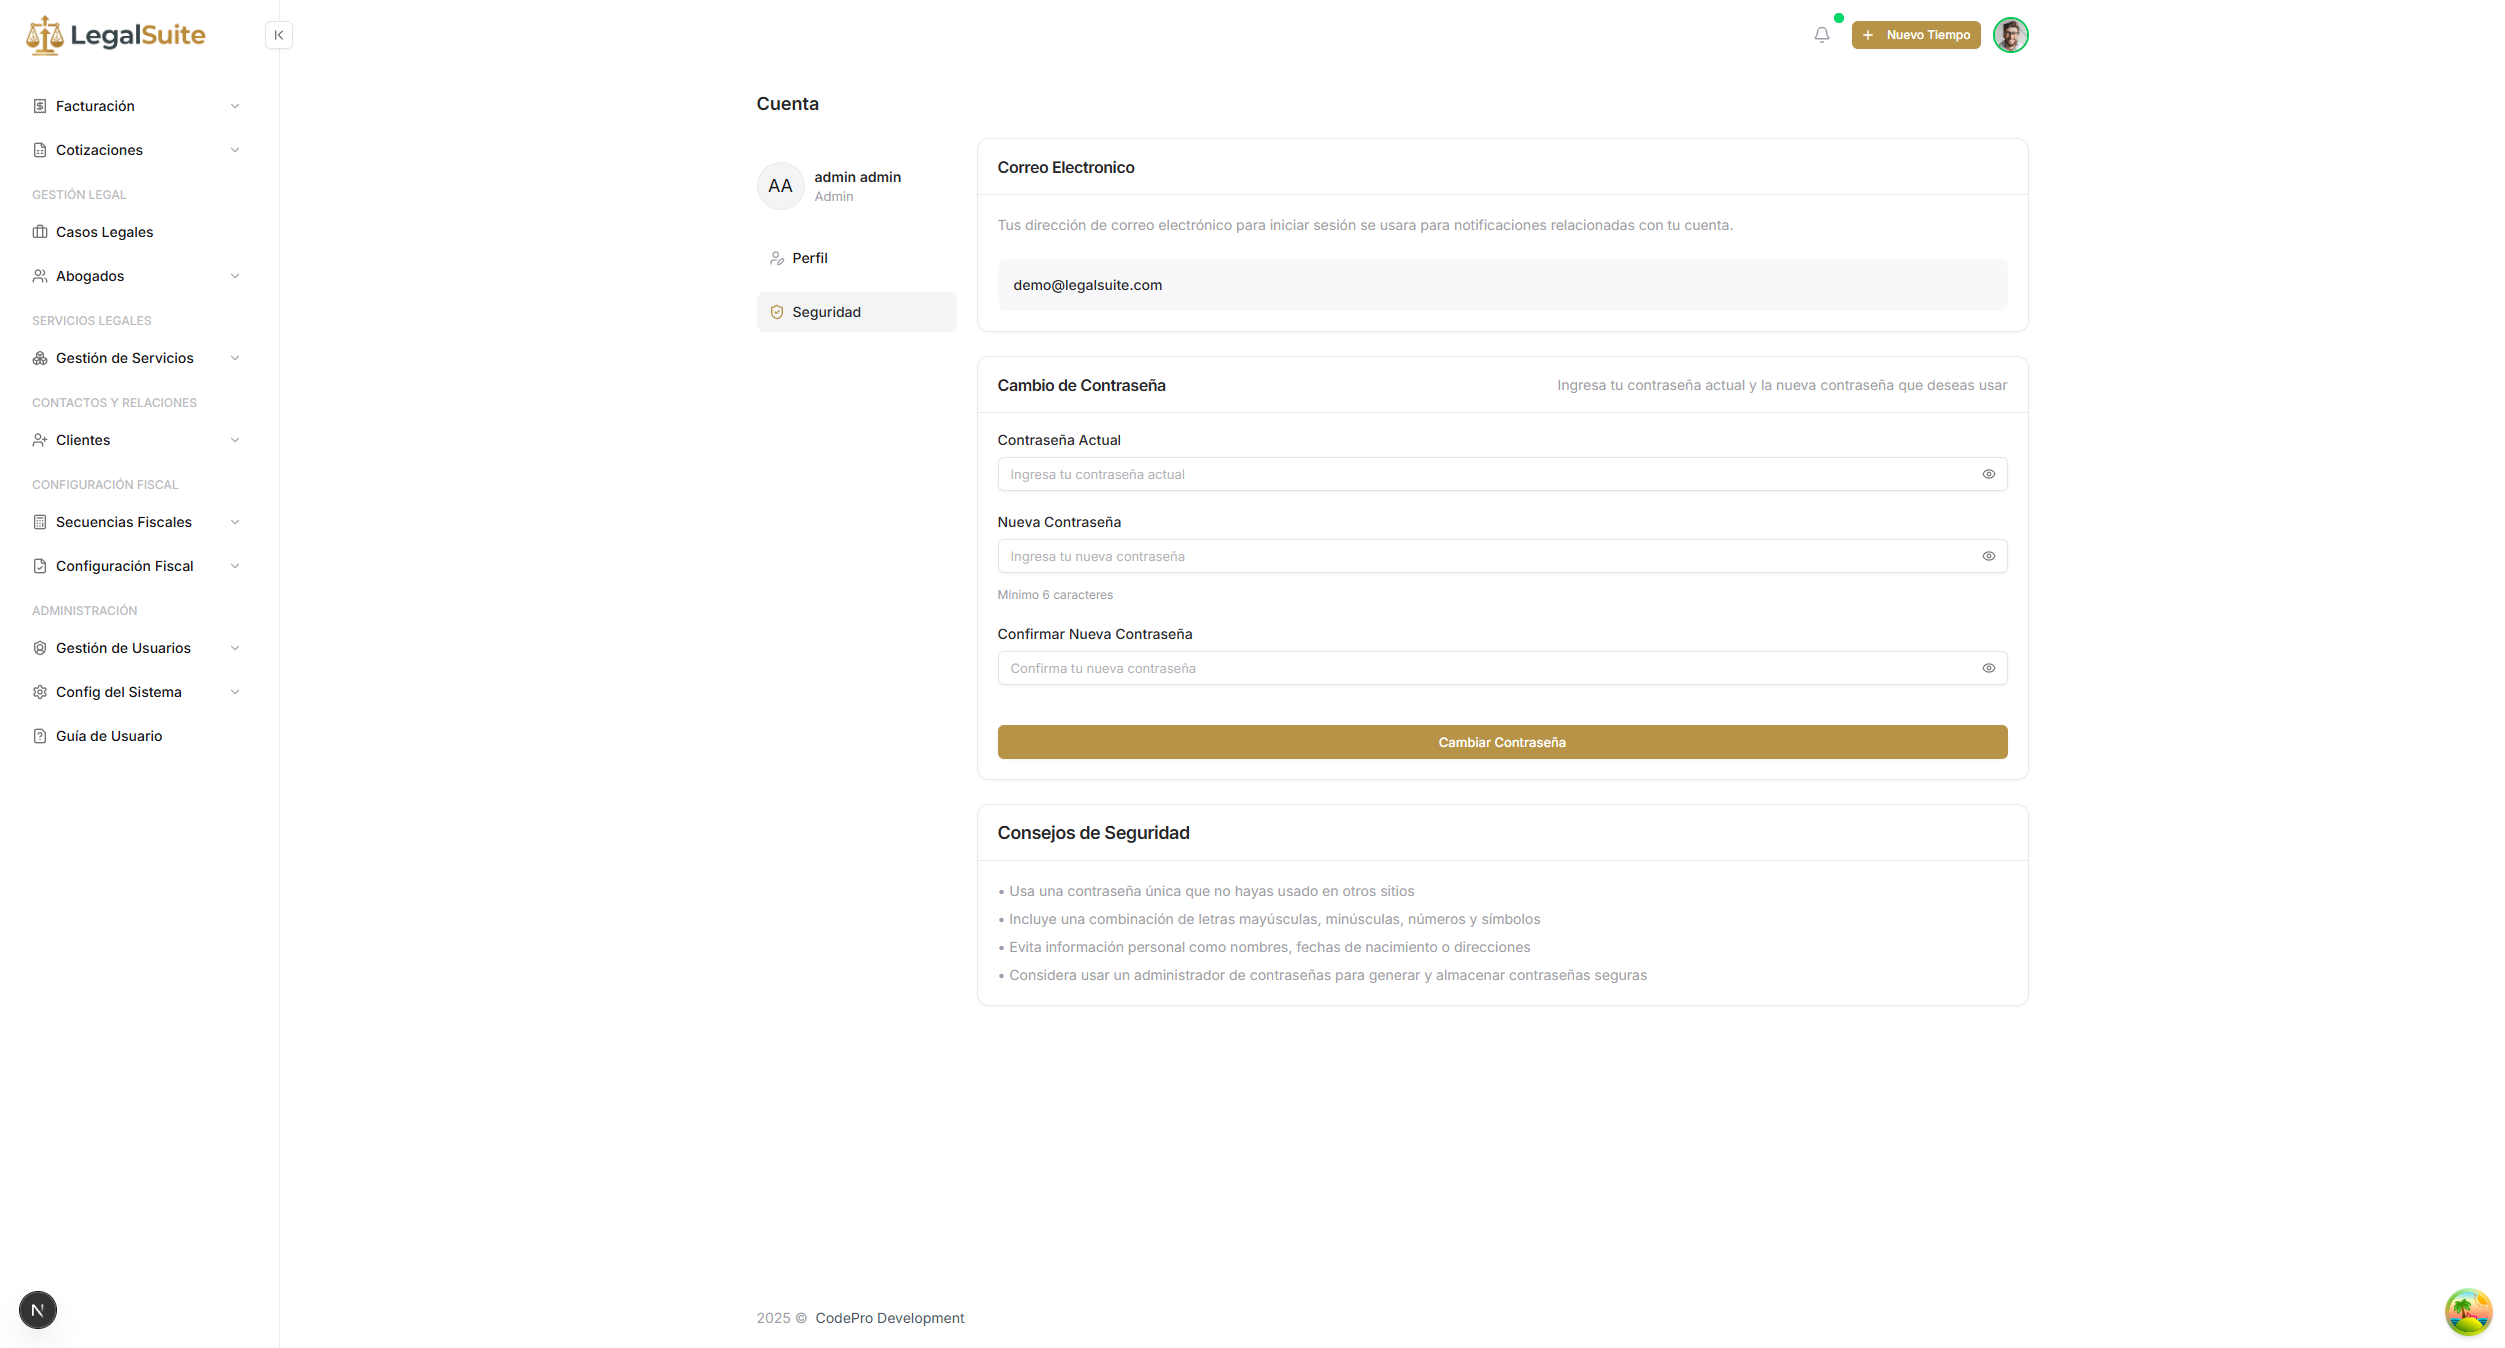2505x1348 pixels.
Task: Switch to the Perfil tab
Action: 809,258
